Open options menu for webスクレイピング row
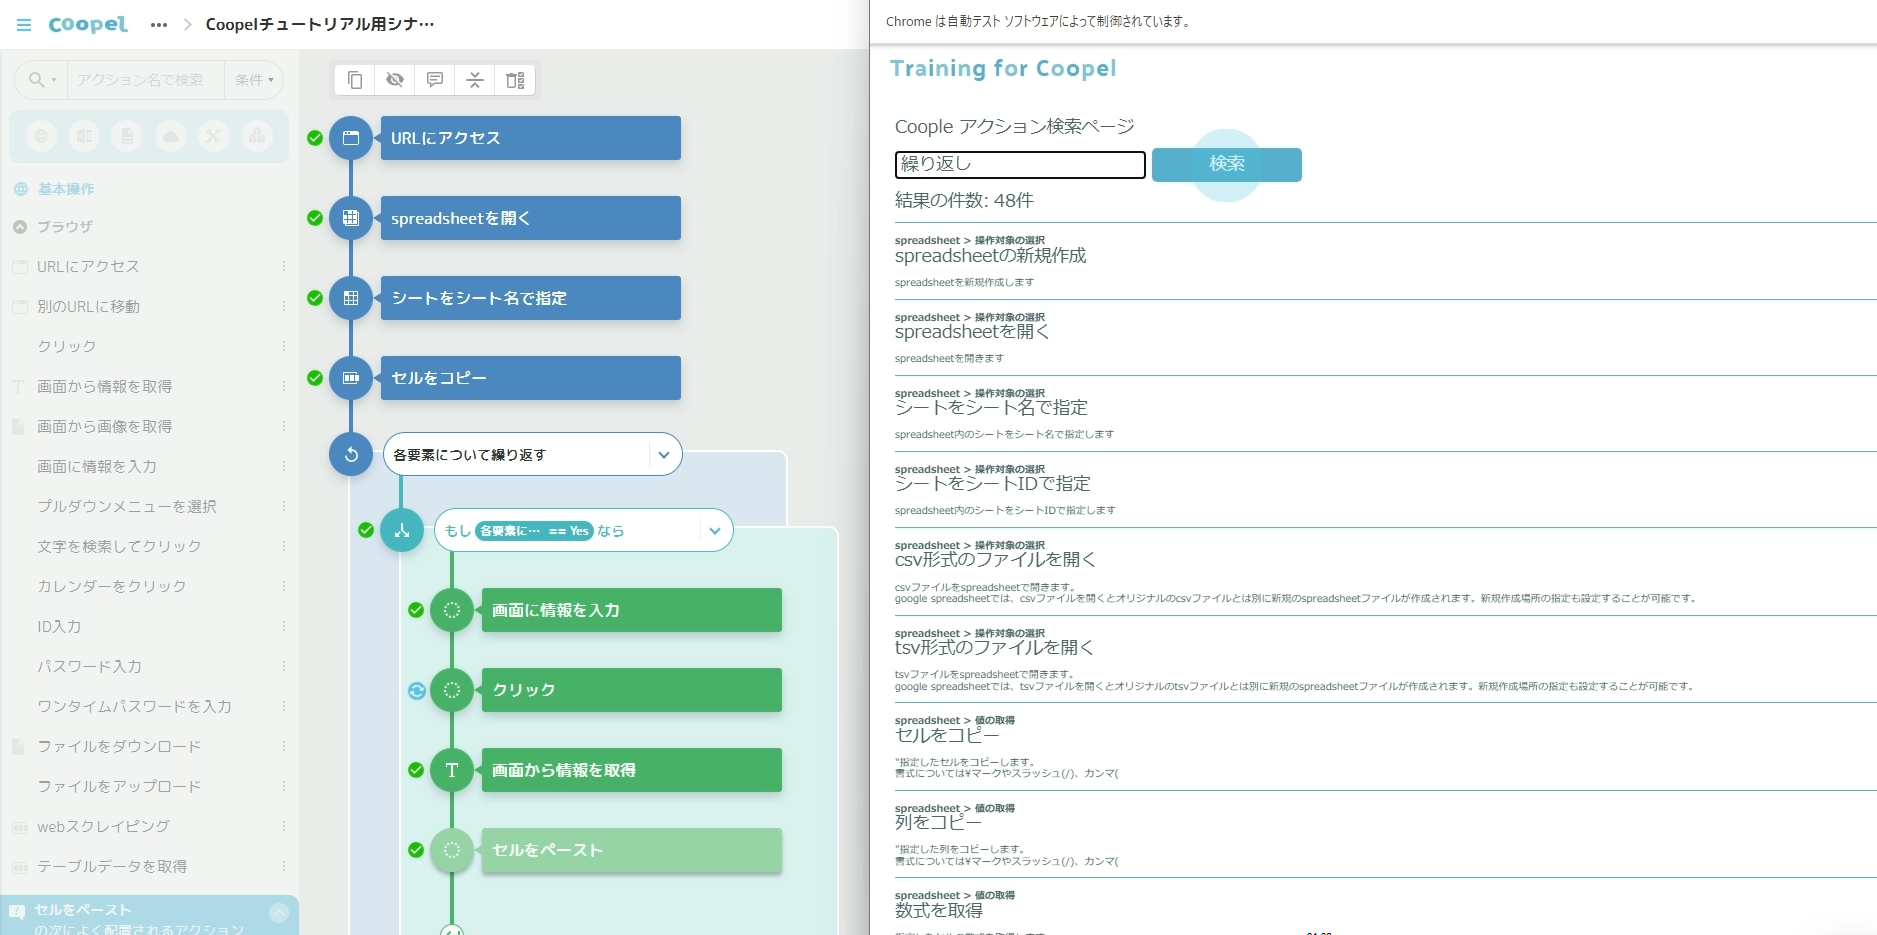The image size is (1877, 935). click(x=284, y=827)
